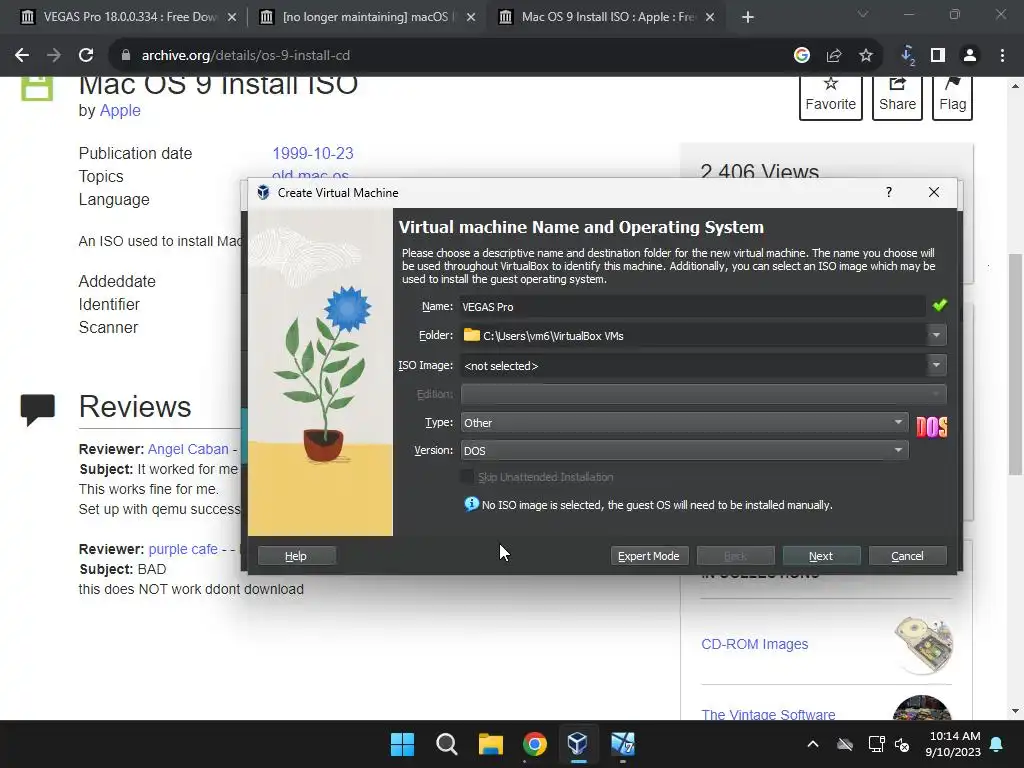Expand the Folder dropdown arrow
Image resolution: width=1024 pixels, height=768 pixels.
(x=936, y=335)
